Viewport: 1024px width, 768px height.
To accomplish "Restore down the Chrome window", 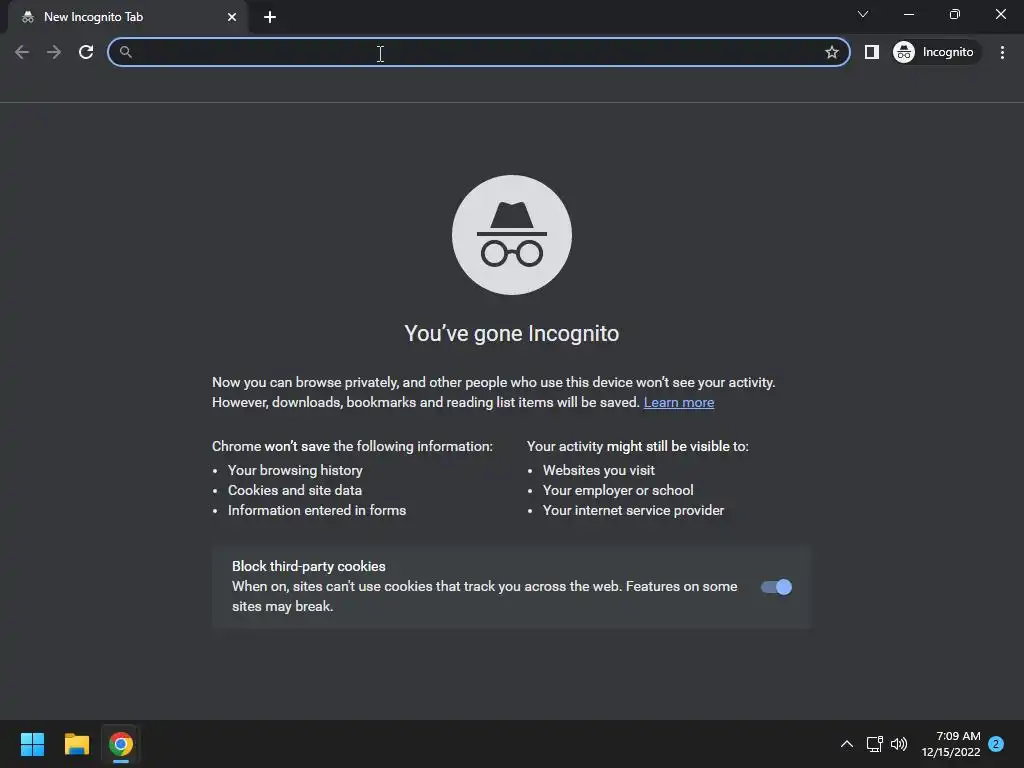I will [x=955, y=14].
